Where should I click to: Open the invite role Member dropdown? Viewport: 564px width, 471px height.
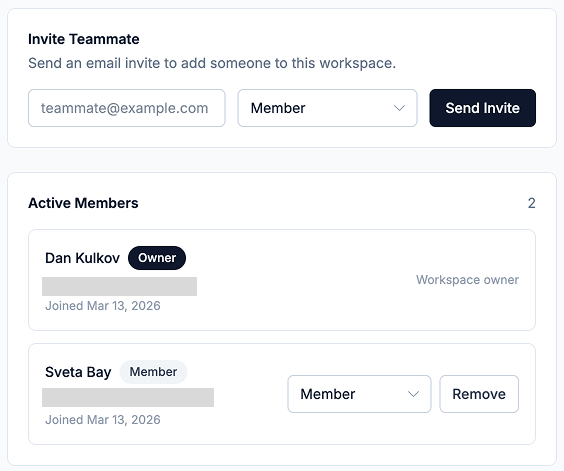[327, 108]
